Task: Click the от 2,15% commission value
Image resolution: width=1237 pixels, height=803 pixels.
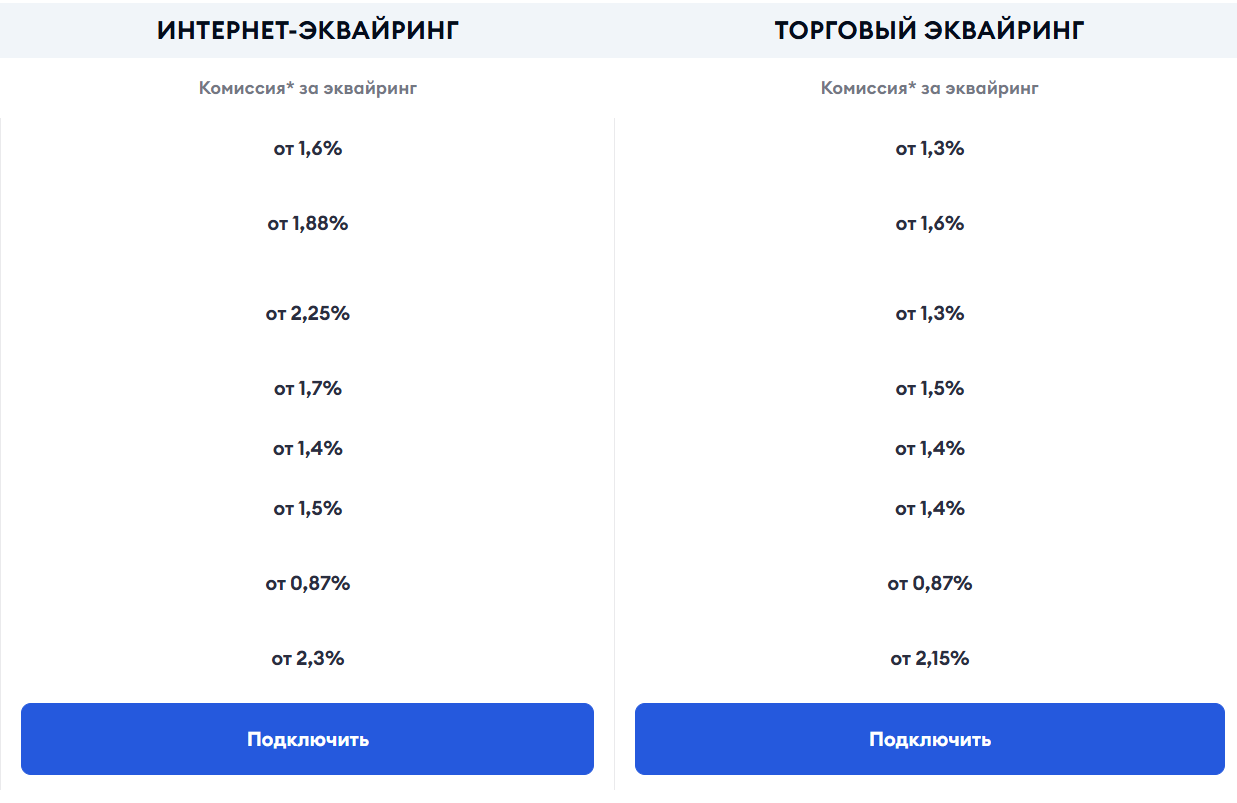Action: pos(929,659)
